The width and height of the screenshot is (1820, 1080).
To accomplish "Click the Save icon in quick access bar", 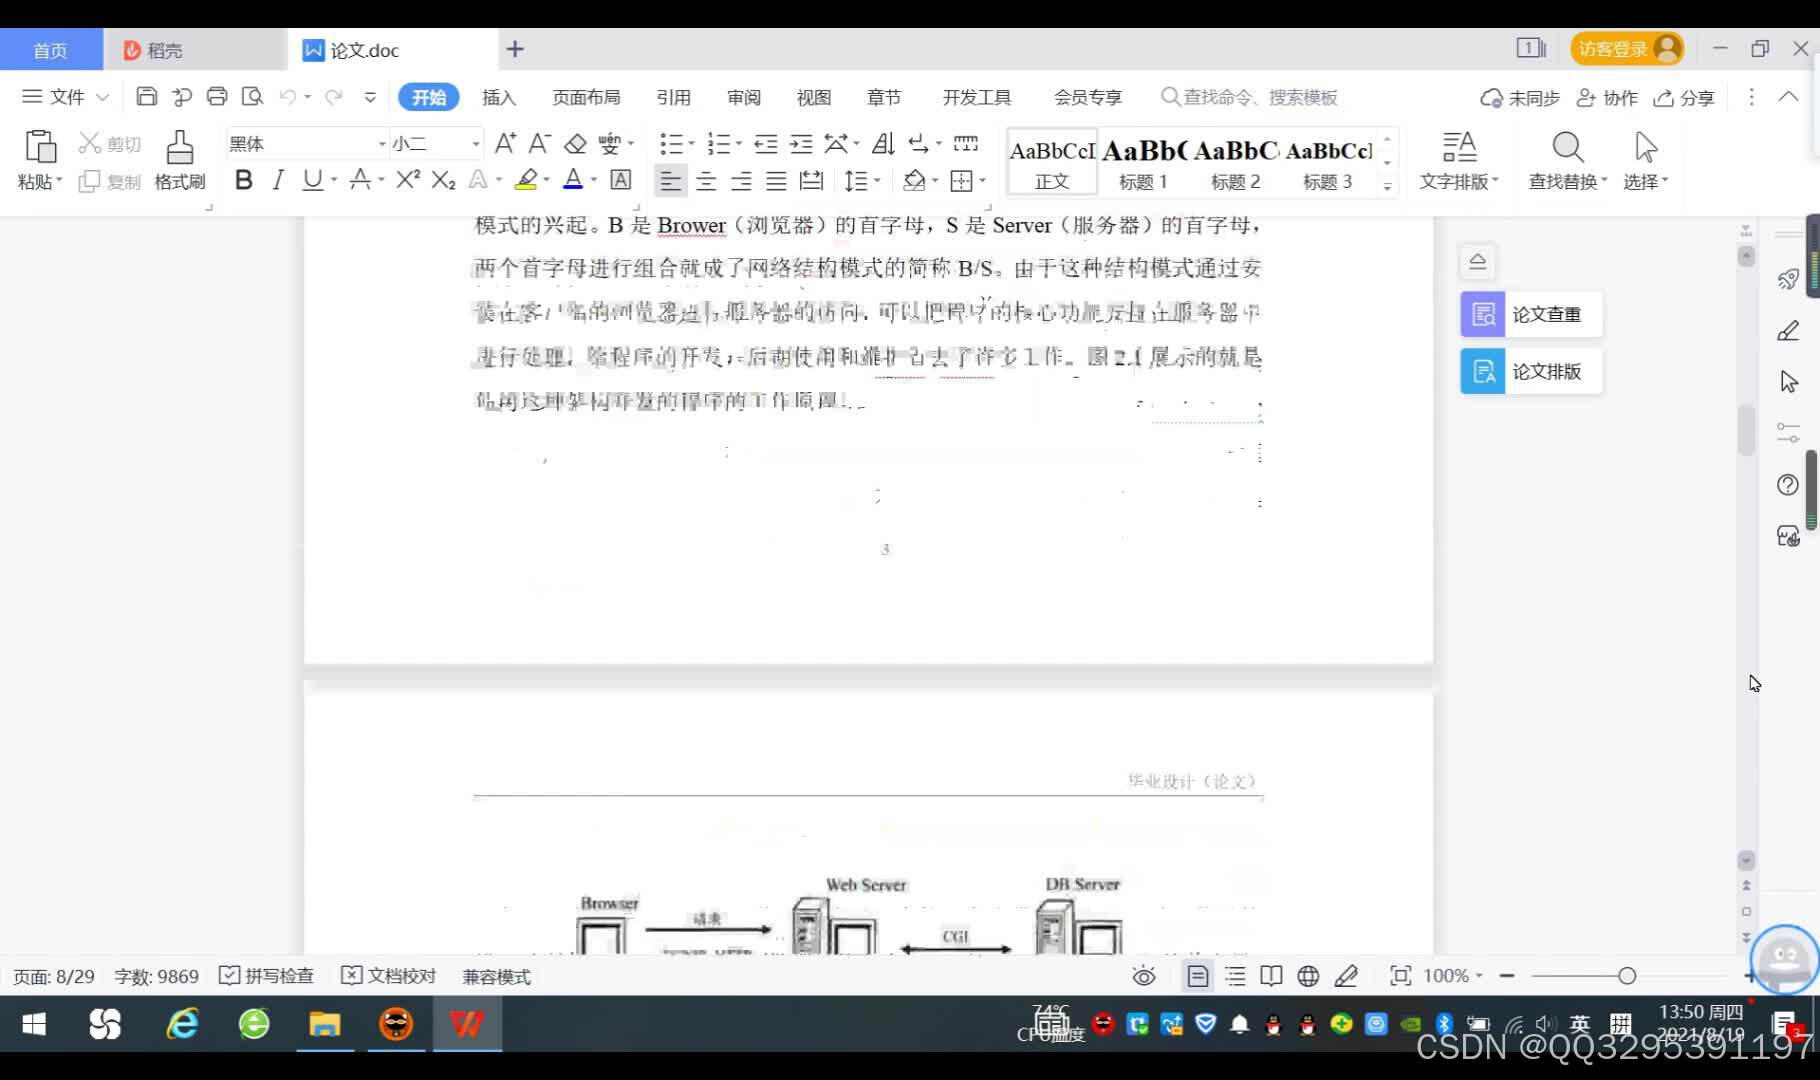I will [x=146, y=97].
